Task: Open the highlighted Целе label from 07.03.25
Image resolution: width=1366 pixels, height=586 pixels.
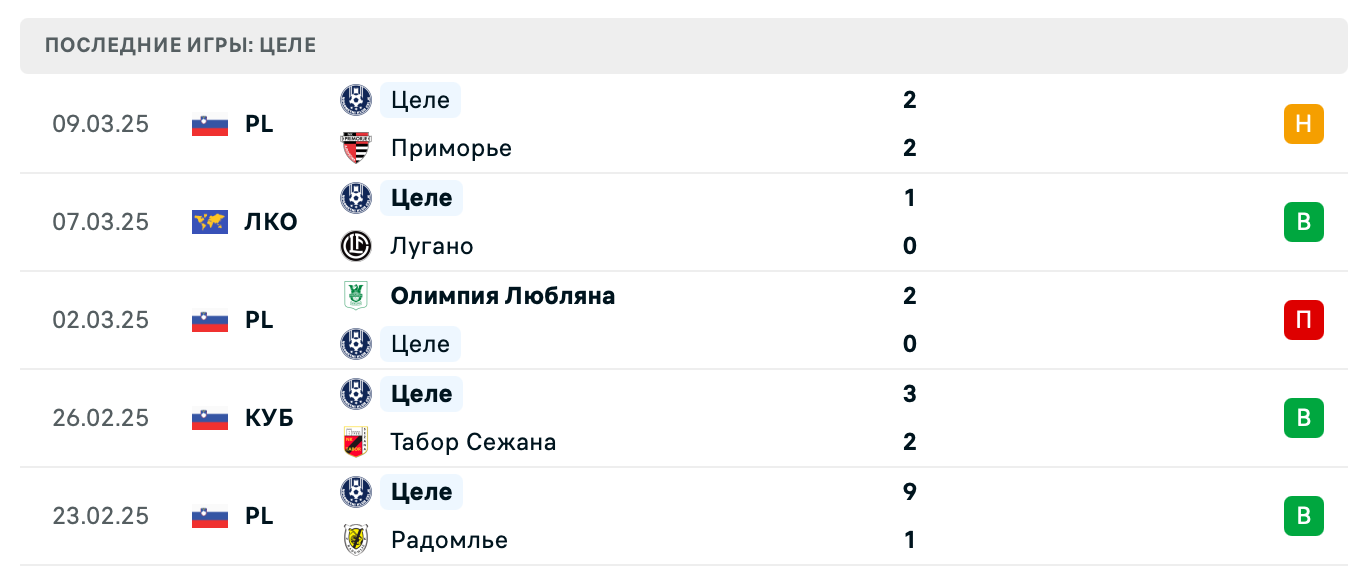Action: click(x=420, y=198)
